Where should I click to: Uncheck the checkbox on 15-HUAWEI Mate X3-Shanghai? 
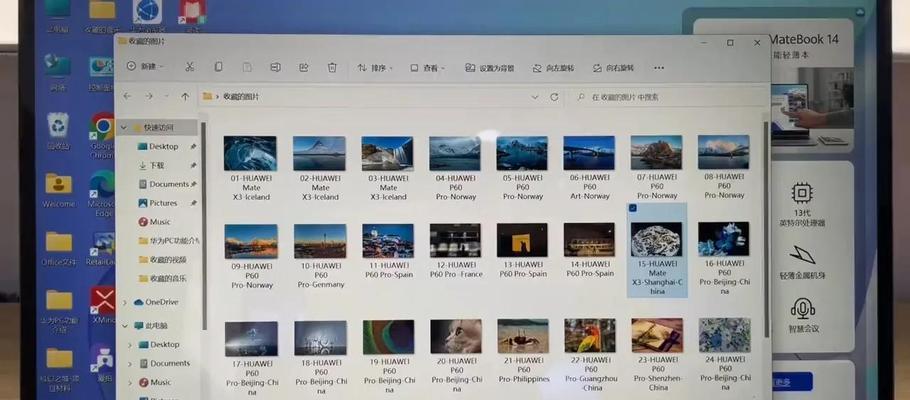[633, 208]
